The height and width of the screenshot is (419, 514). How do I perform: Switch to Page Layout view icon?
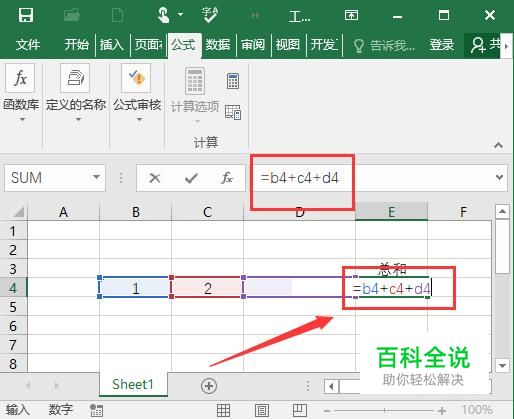pyautogui.click(x=262, y=411)
